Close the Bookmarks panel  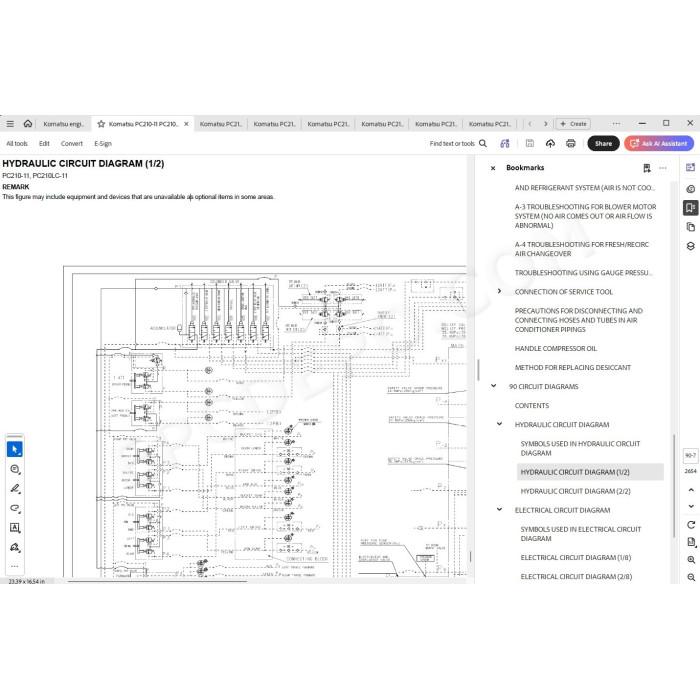(493, 168)
